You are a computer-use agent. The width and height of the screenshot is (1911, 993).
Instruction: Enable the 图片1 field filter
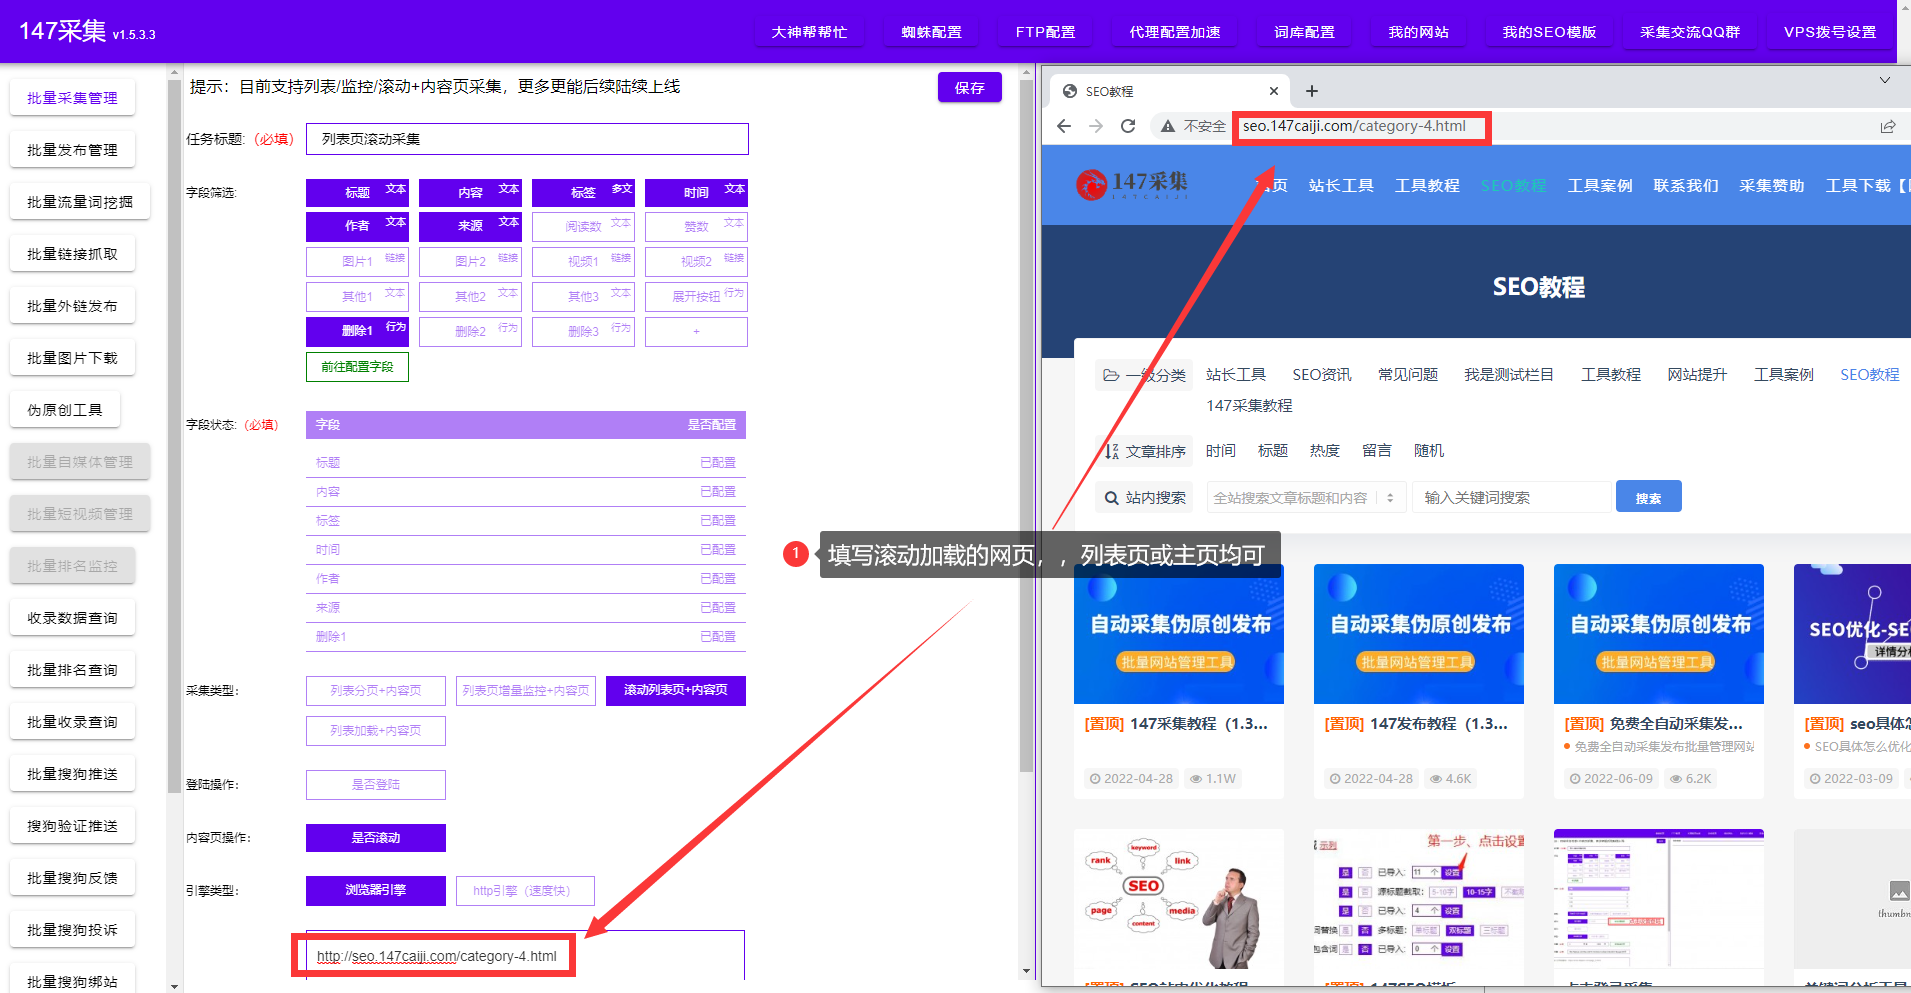pos(357,261)
